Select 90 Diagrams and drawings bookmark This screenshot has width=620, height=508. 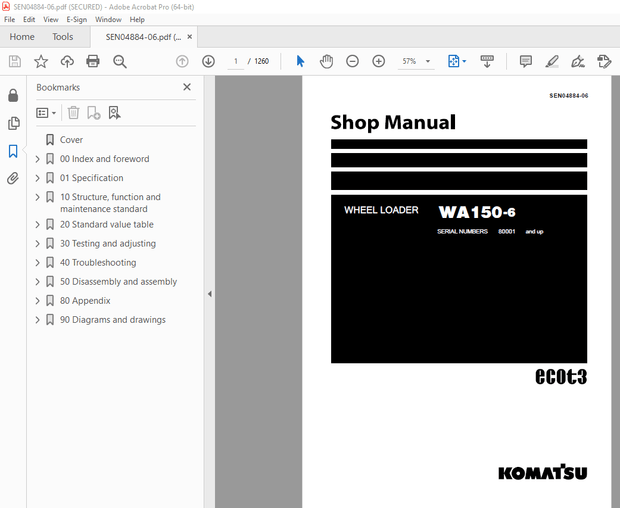[x=112, y=319]
